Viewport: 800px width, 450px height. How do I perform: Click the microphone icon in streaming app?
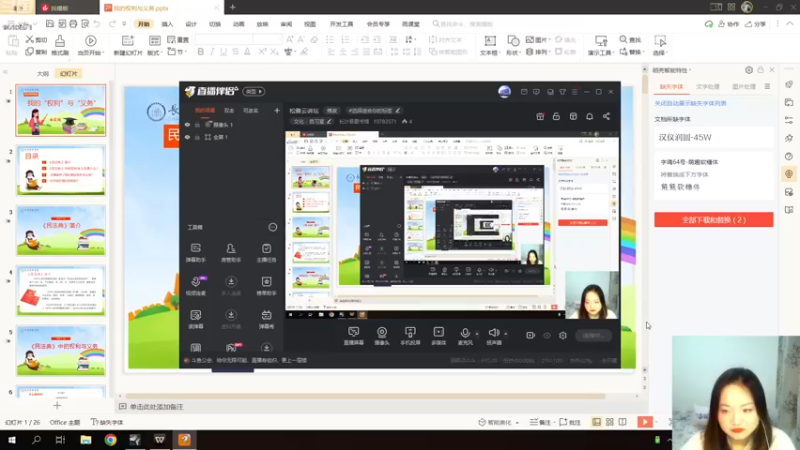pyautogui.click(x=465, y=335)
